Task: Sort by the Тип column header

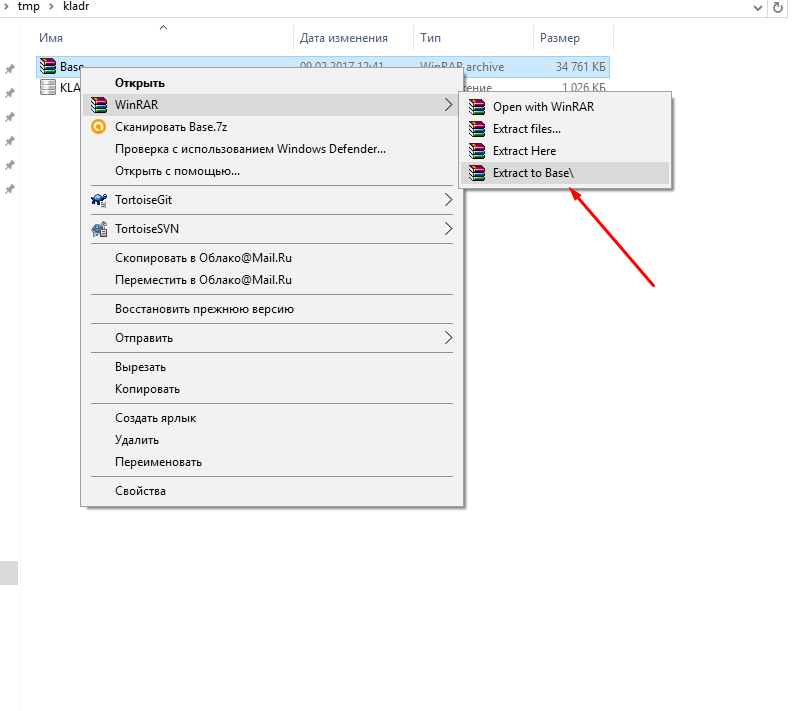Action: click(474, 38)
